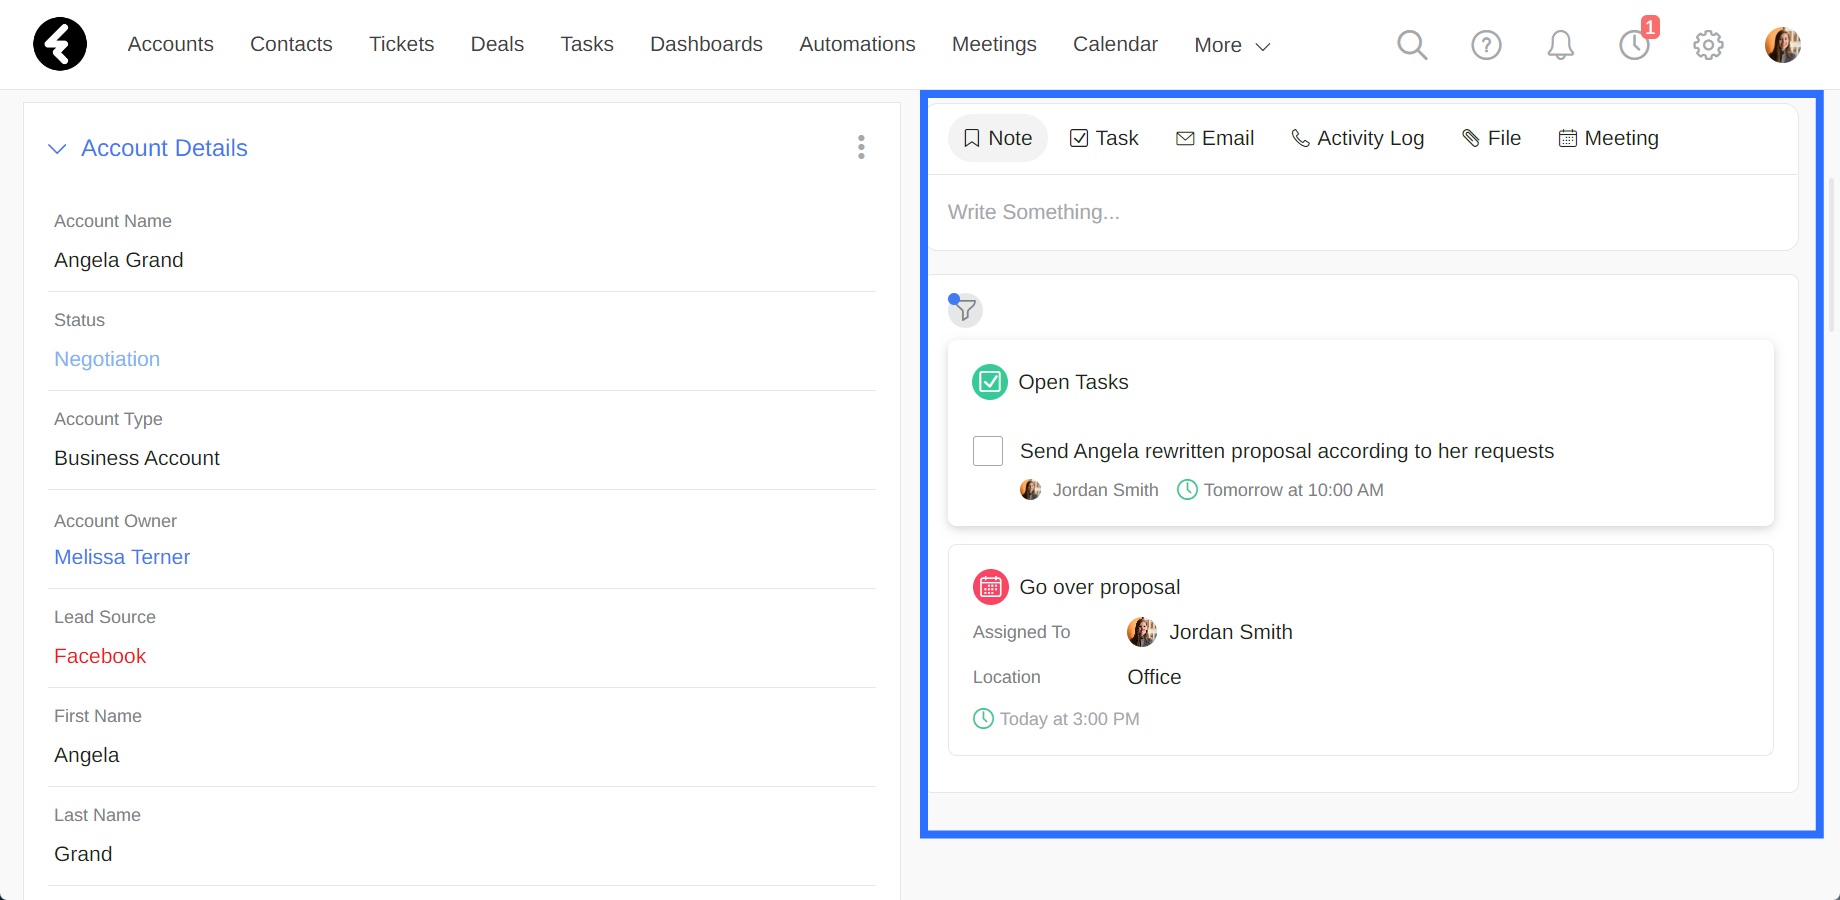Open the help question mark icon
Viewport: 1840px width, 900px height.
[1486, 45]
